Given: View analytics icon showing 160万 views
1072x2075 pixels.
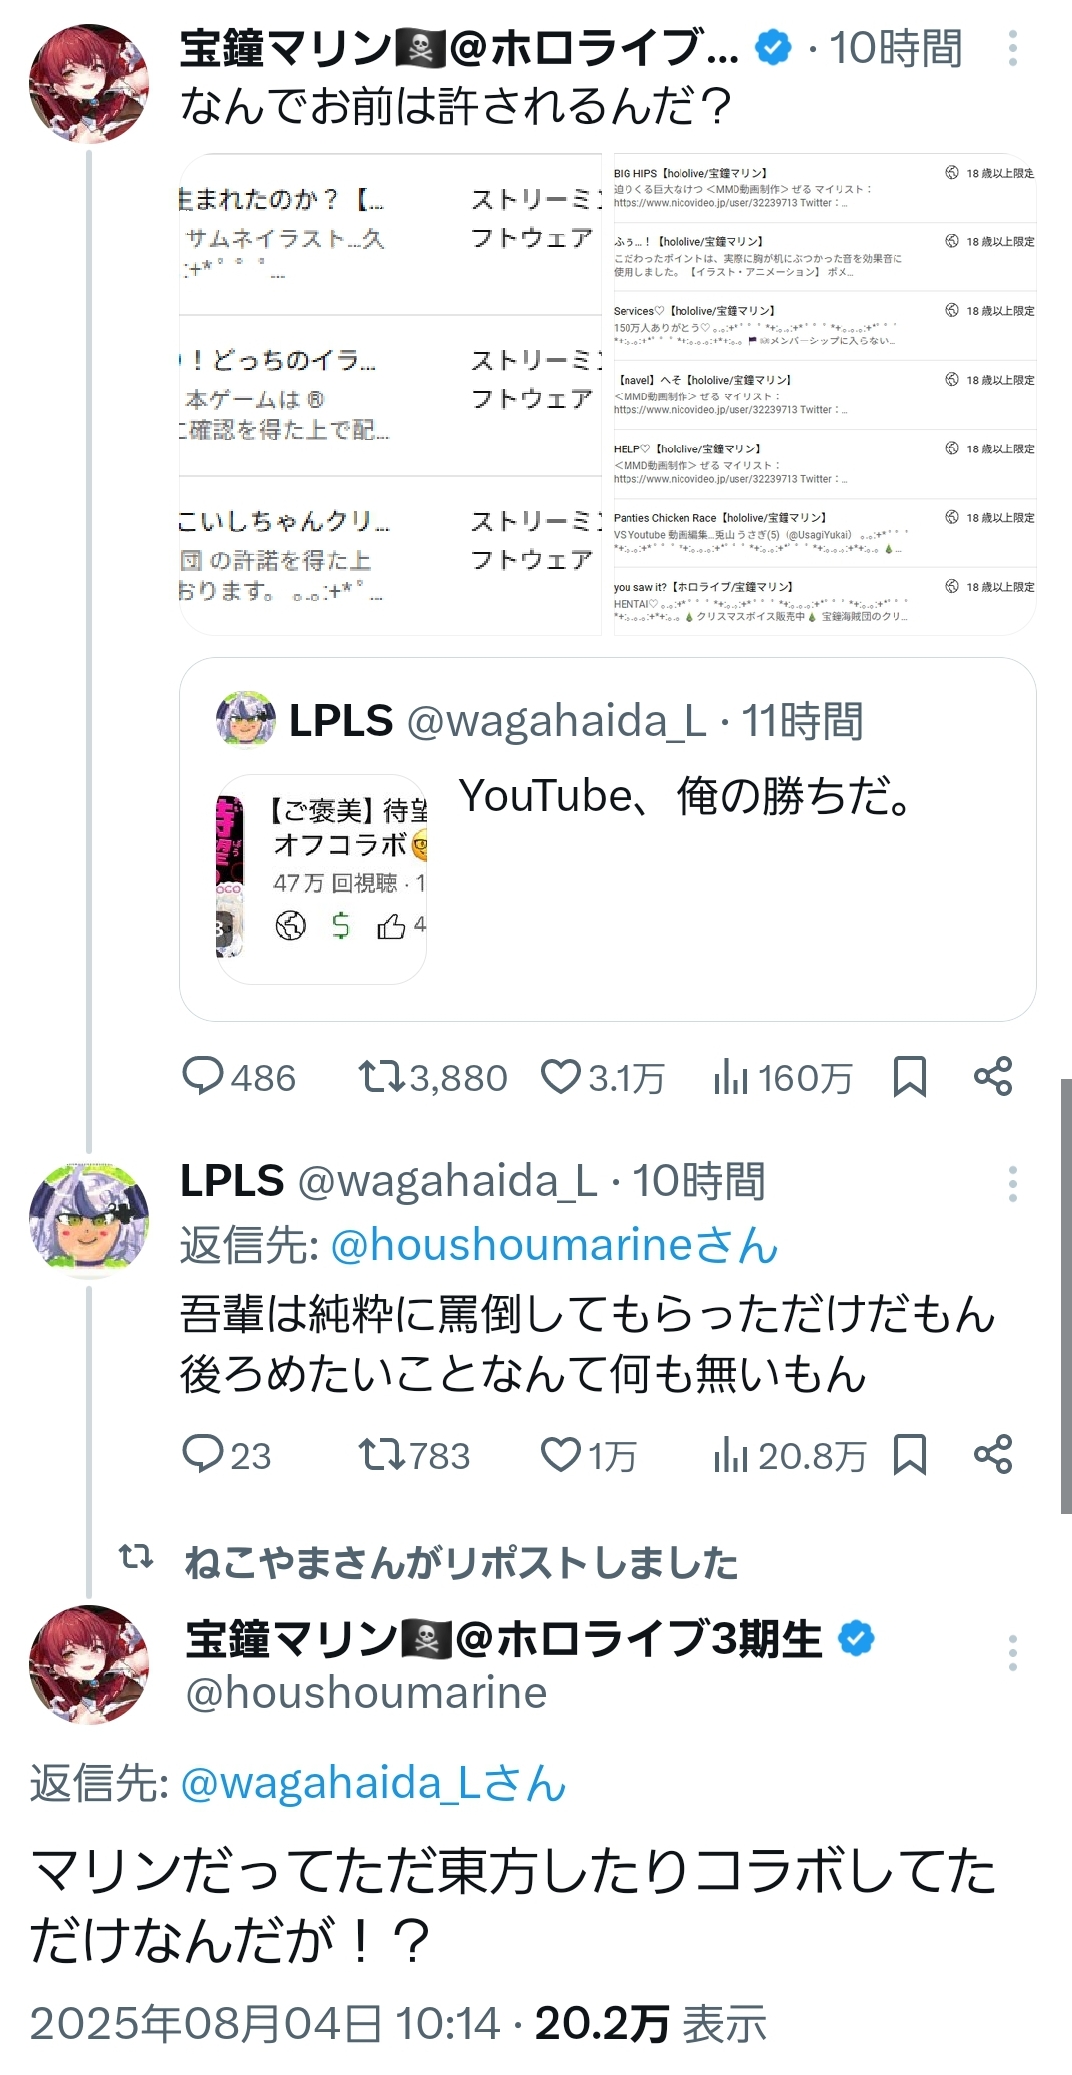Looking at the screenshot, I should click(731, 1077).
